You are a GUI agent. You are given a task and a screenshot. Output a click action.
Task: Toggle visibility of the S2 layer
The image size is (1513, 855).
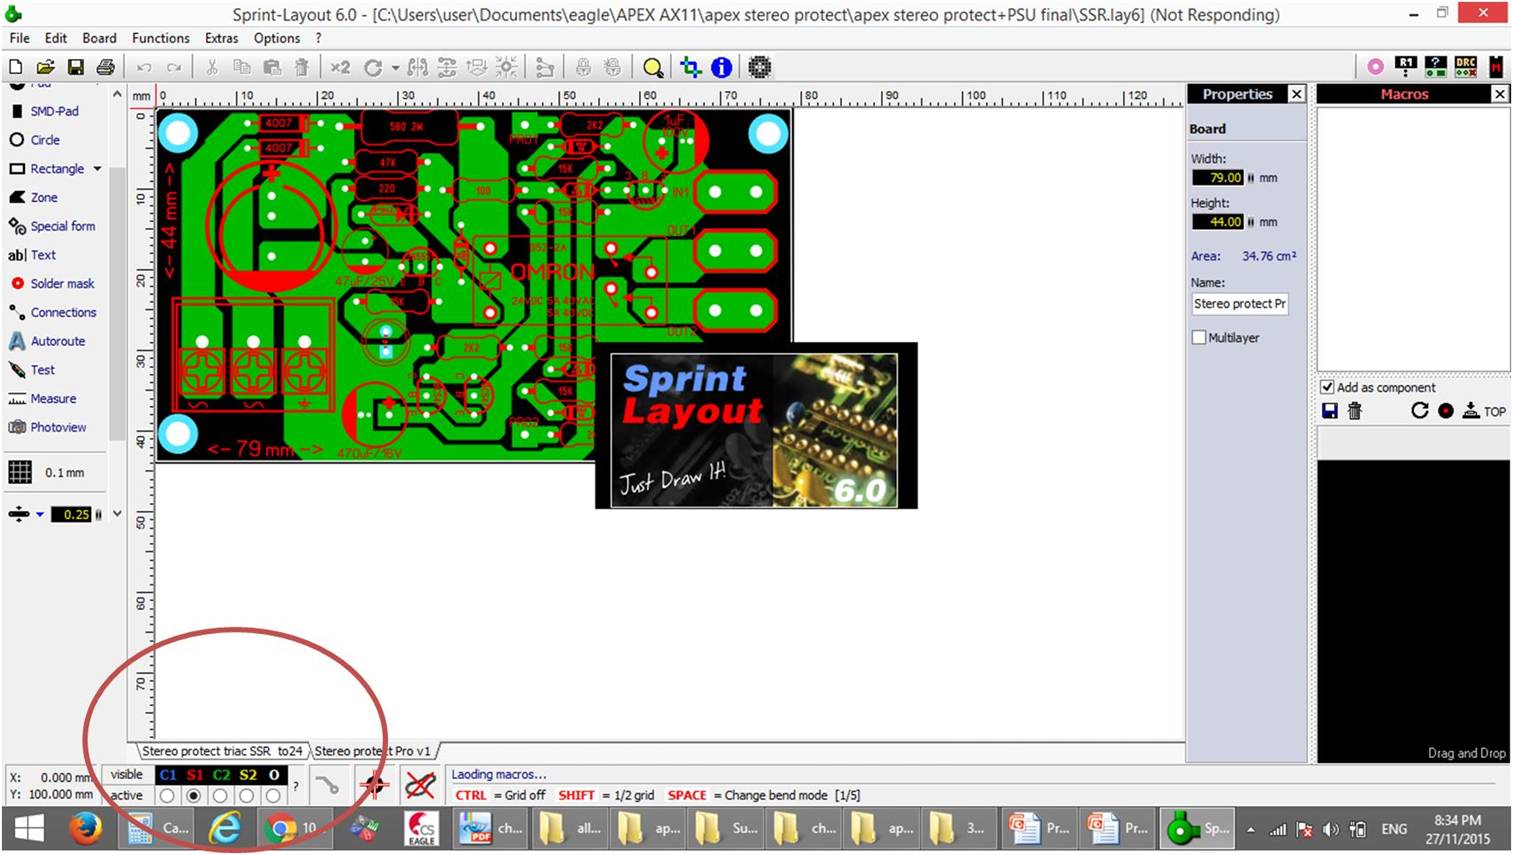tap(248, 775)
